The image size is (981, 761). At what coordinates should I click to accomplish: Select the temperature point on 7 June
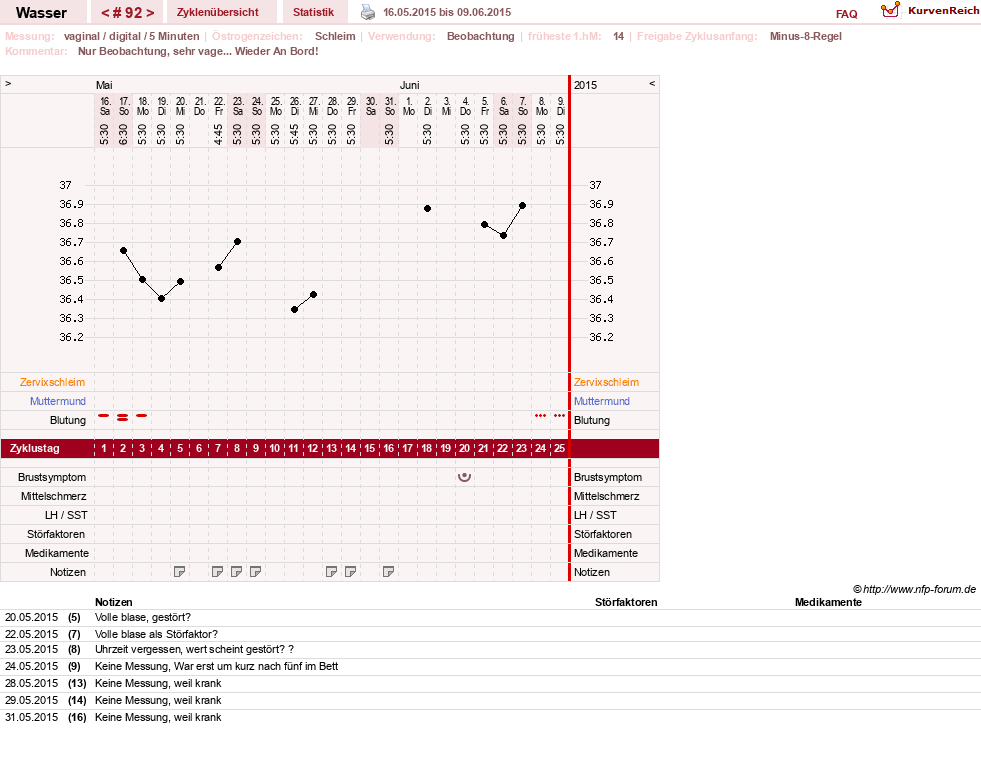coord(522,205)
